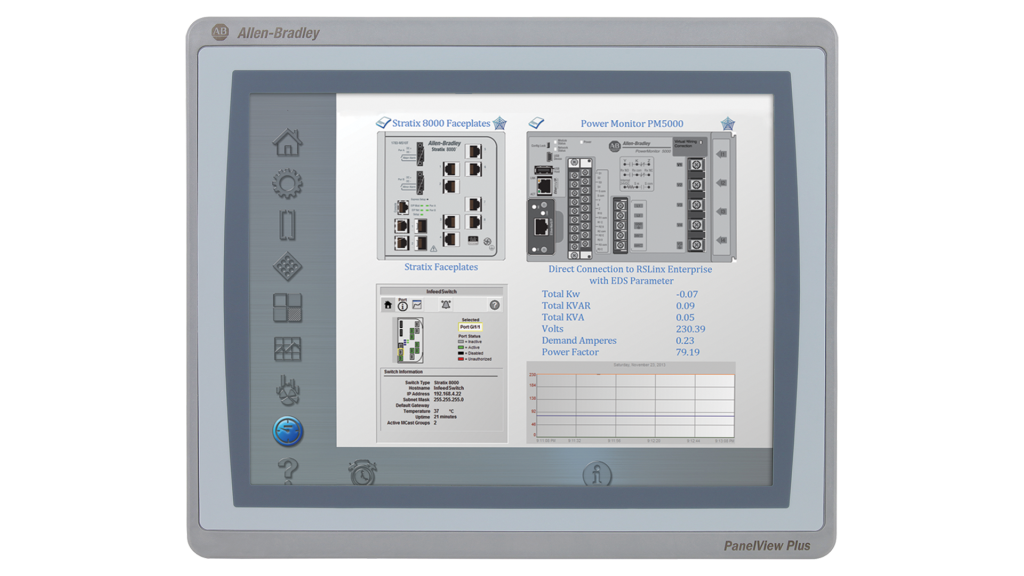The height and width of the screenshot is (576, 1024).
Task: Click the Switch Information heading
Action: (x=403, y=372)
